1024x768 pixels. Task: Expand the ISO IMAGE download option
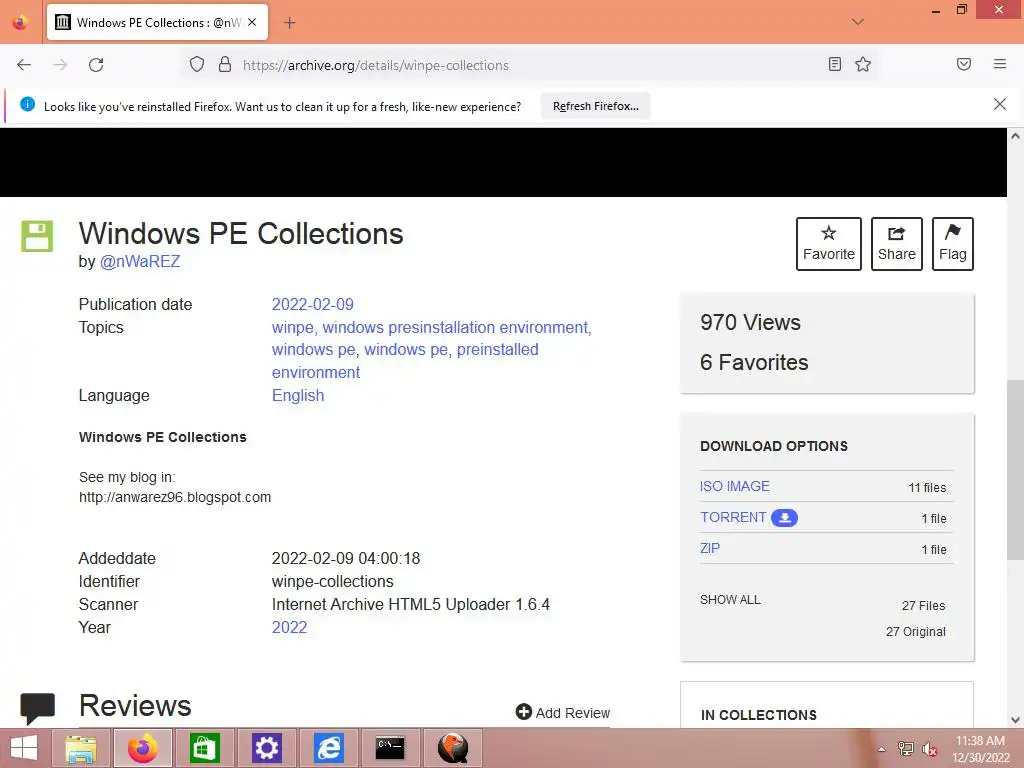pyautogui.click(x=735, y=486)
